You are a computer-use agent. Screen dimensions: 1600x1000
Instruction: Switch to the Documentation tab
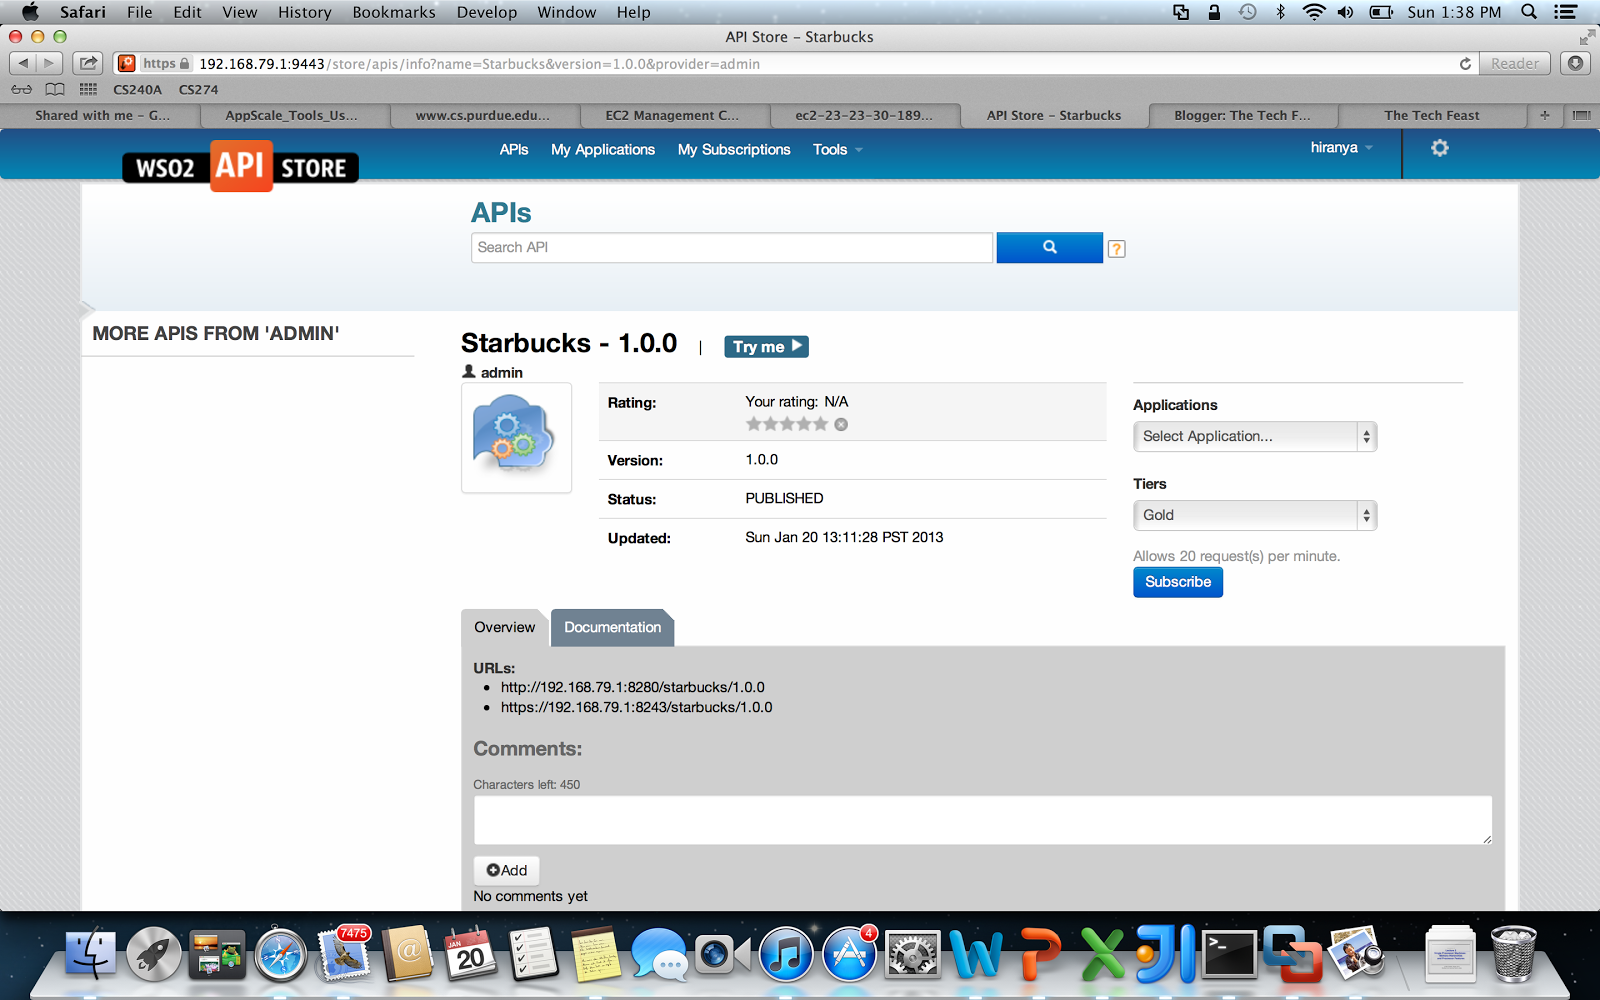point(612,627)
